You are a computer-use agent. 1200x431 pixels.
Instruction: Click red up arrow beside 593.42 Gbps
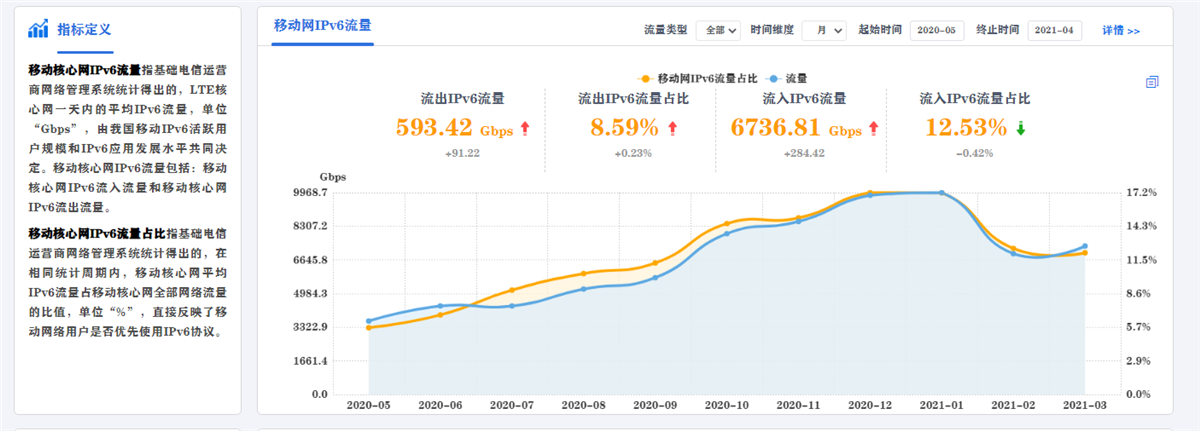pyautogui.click(x=524, y=128)
